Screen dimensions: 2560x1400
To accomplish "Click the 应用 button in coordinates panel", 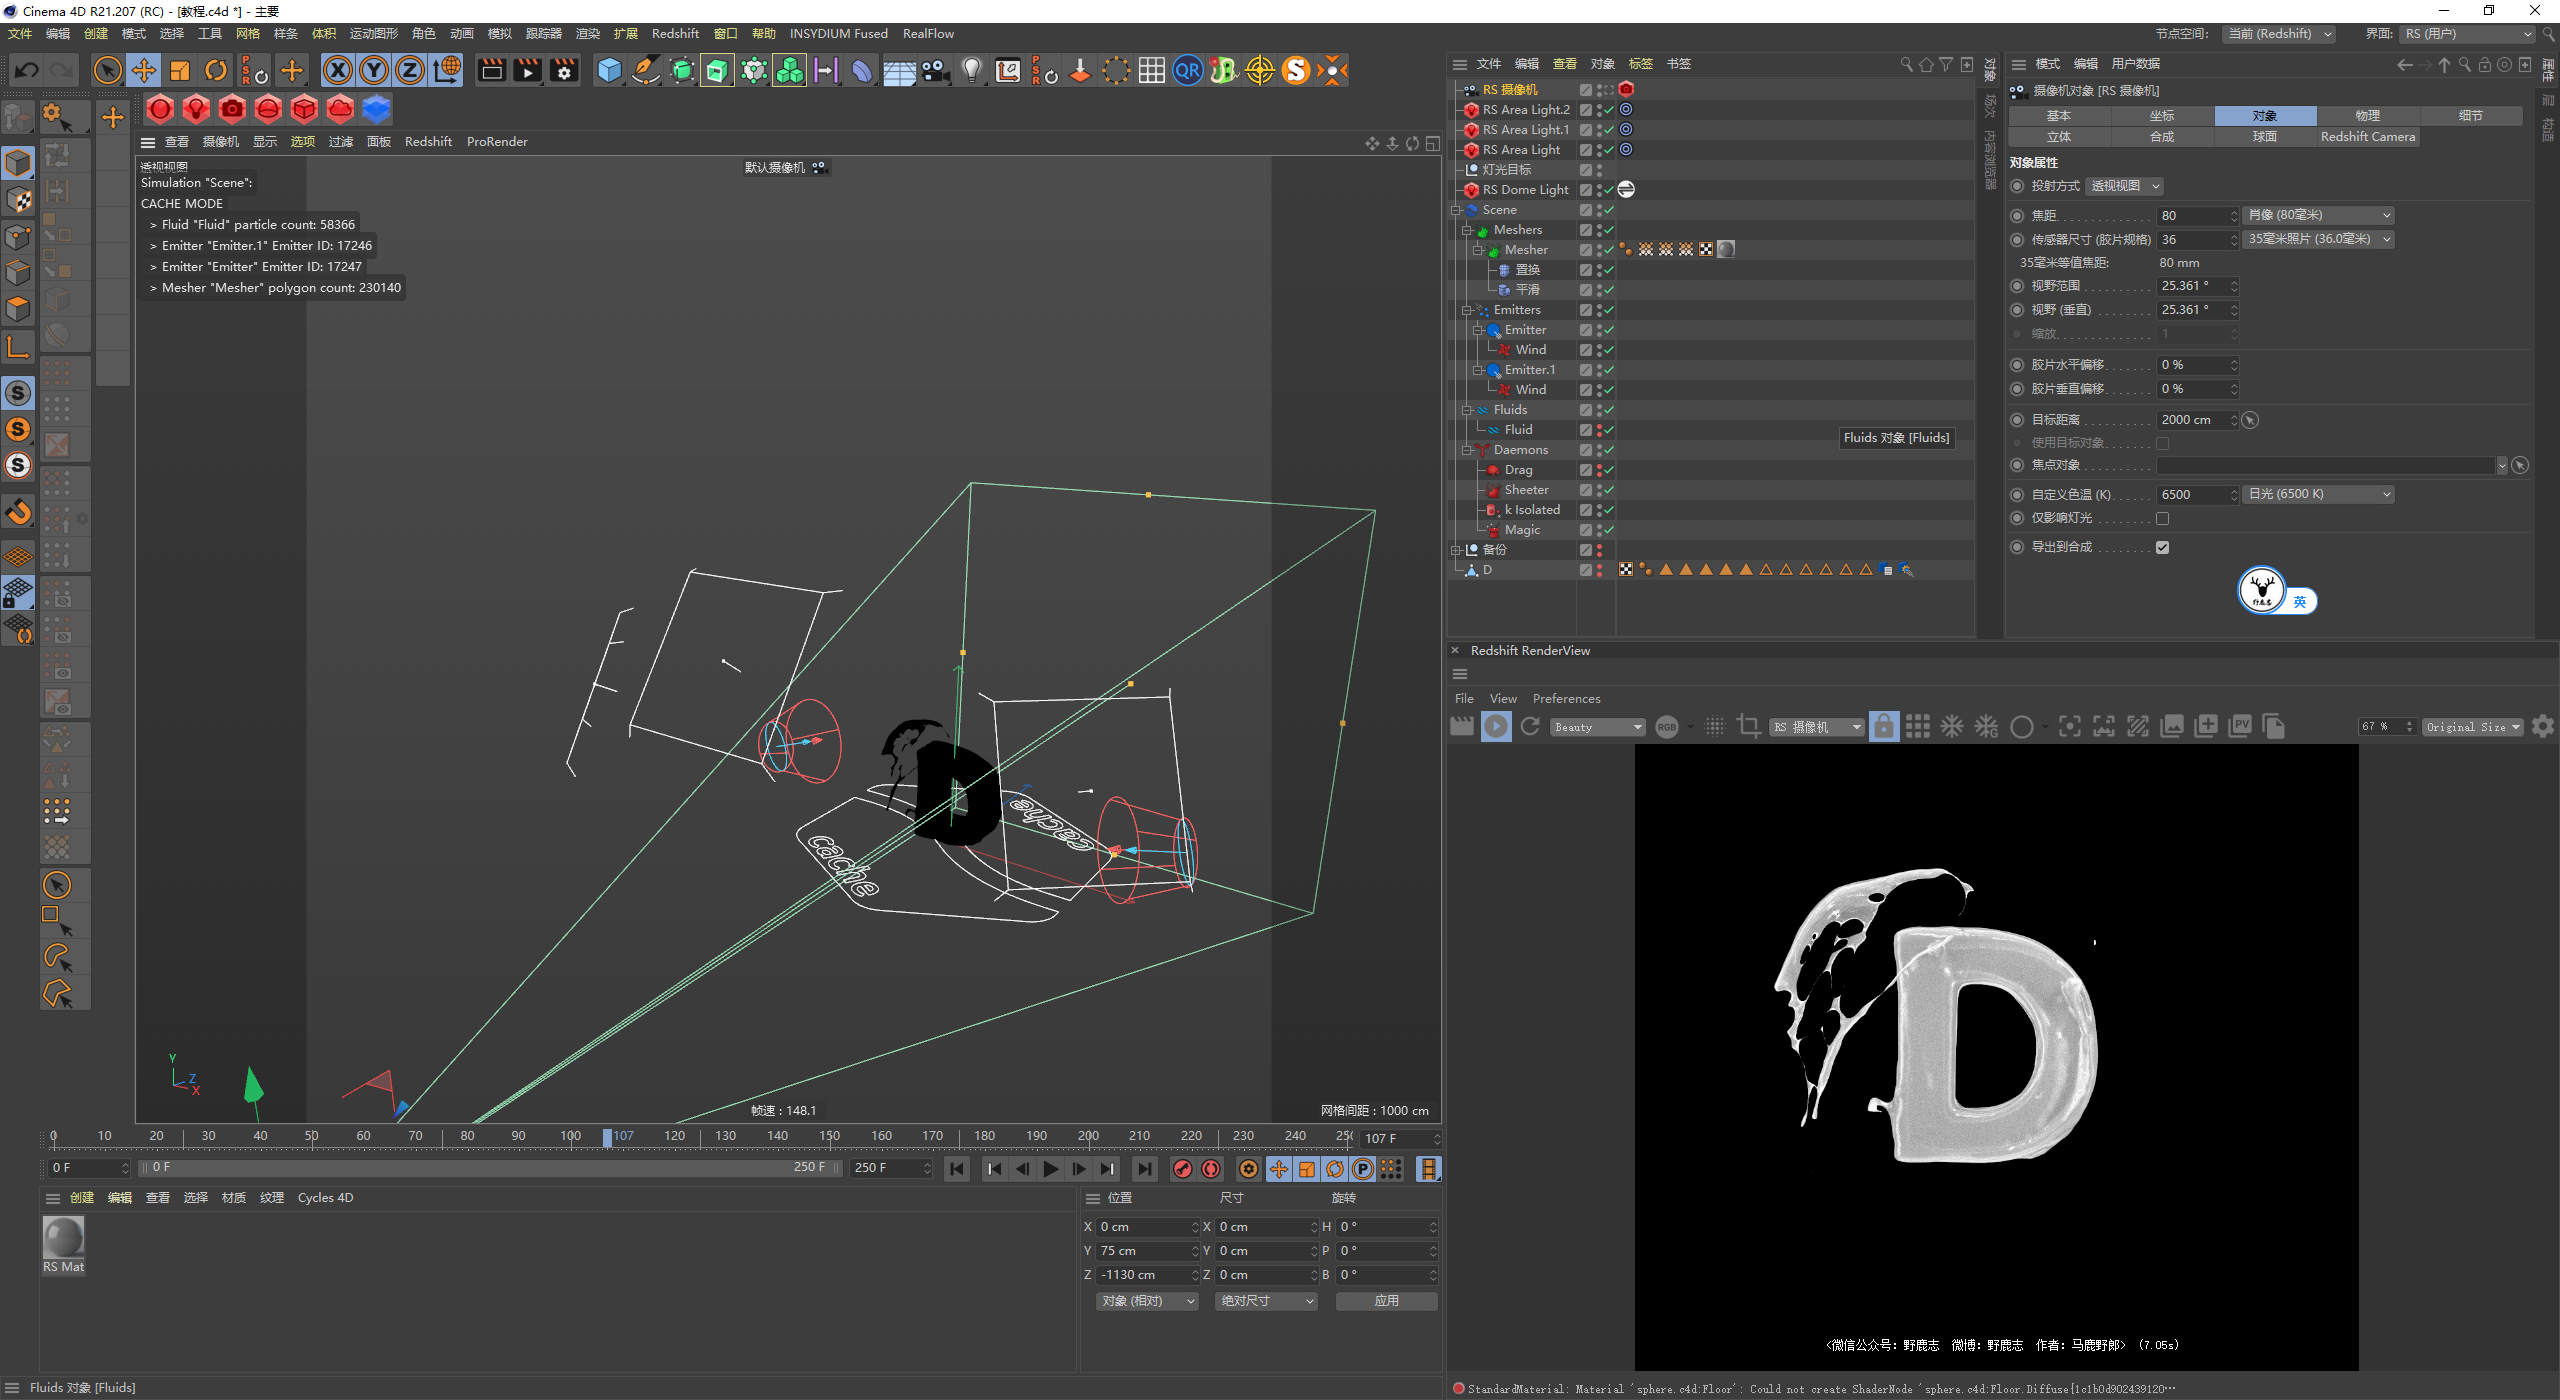I will [1386, 1301].
